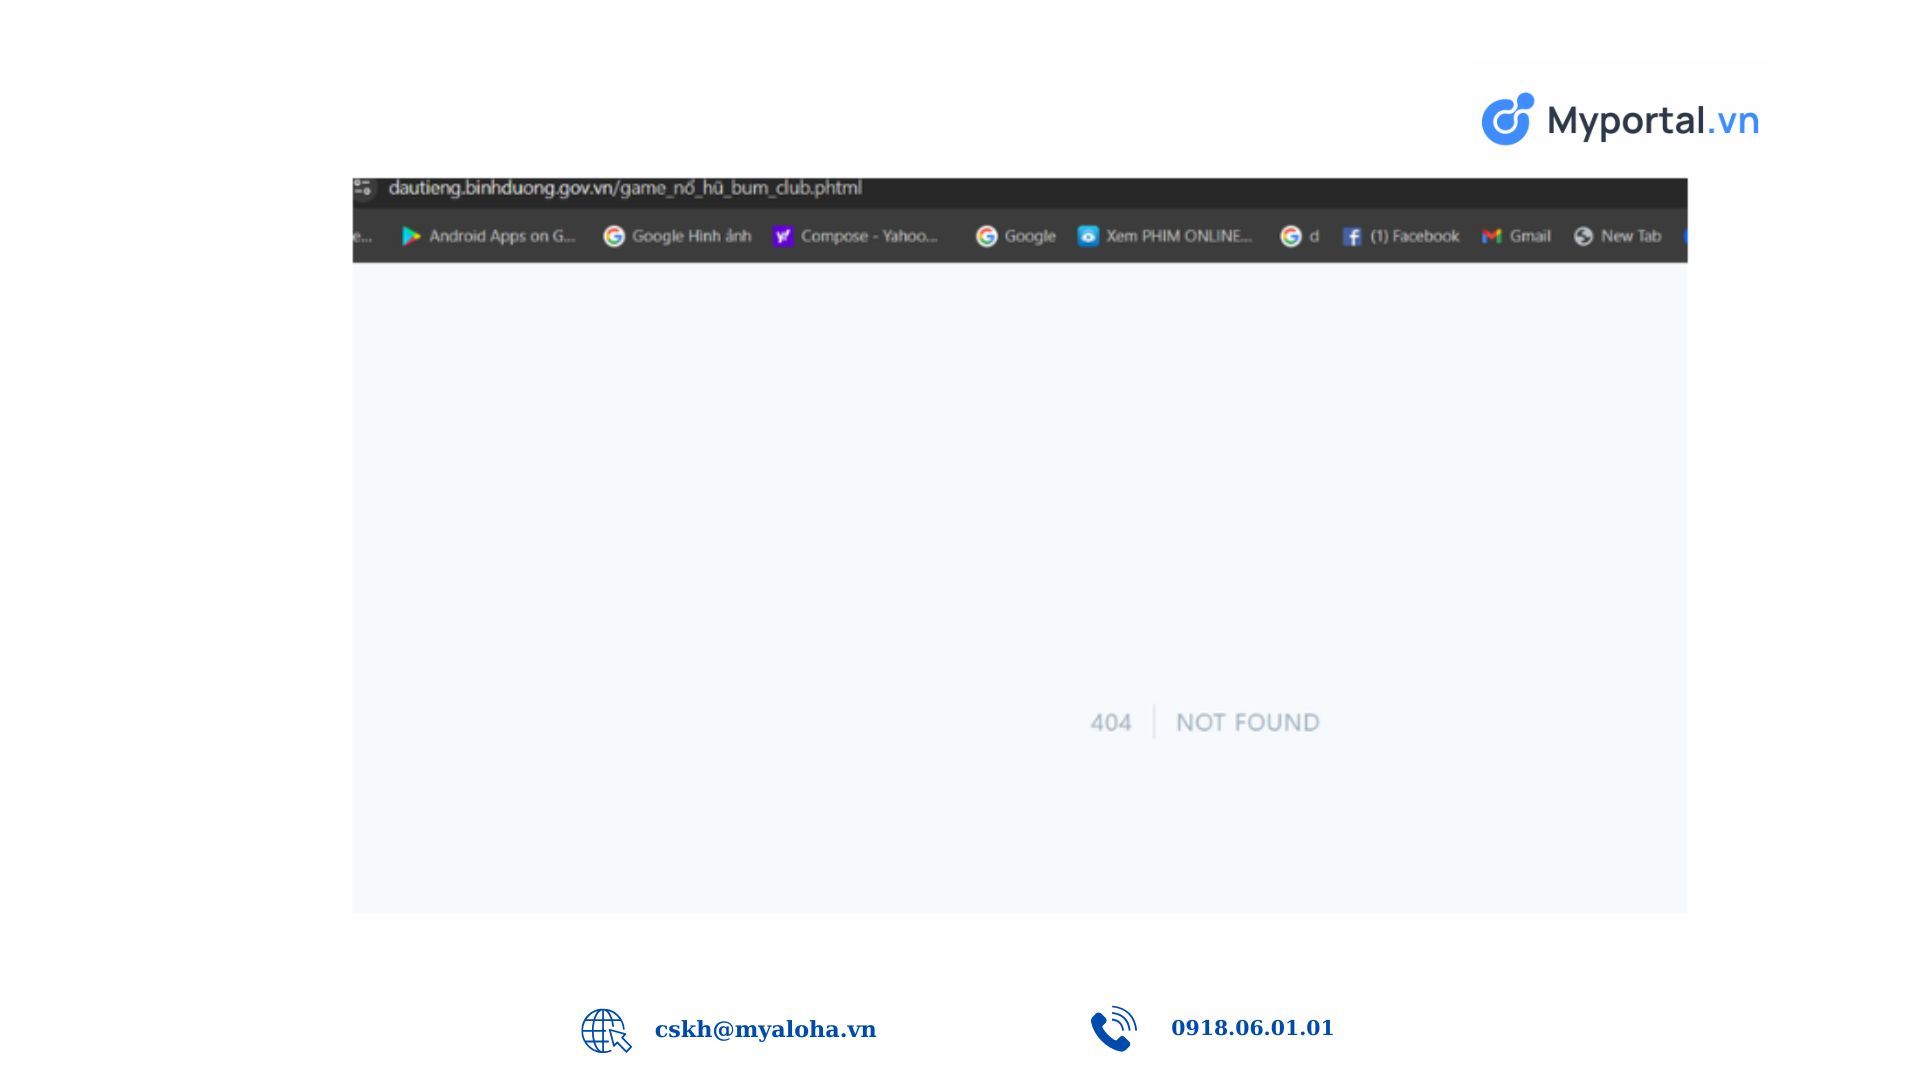The image size is (1920, 1080).
Task: Open Android Apps on Google Play bookmark
Action: click(489, 236)
